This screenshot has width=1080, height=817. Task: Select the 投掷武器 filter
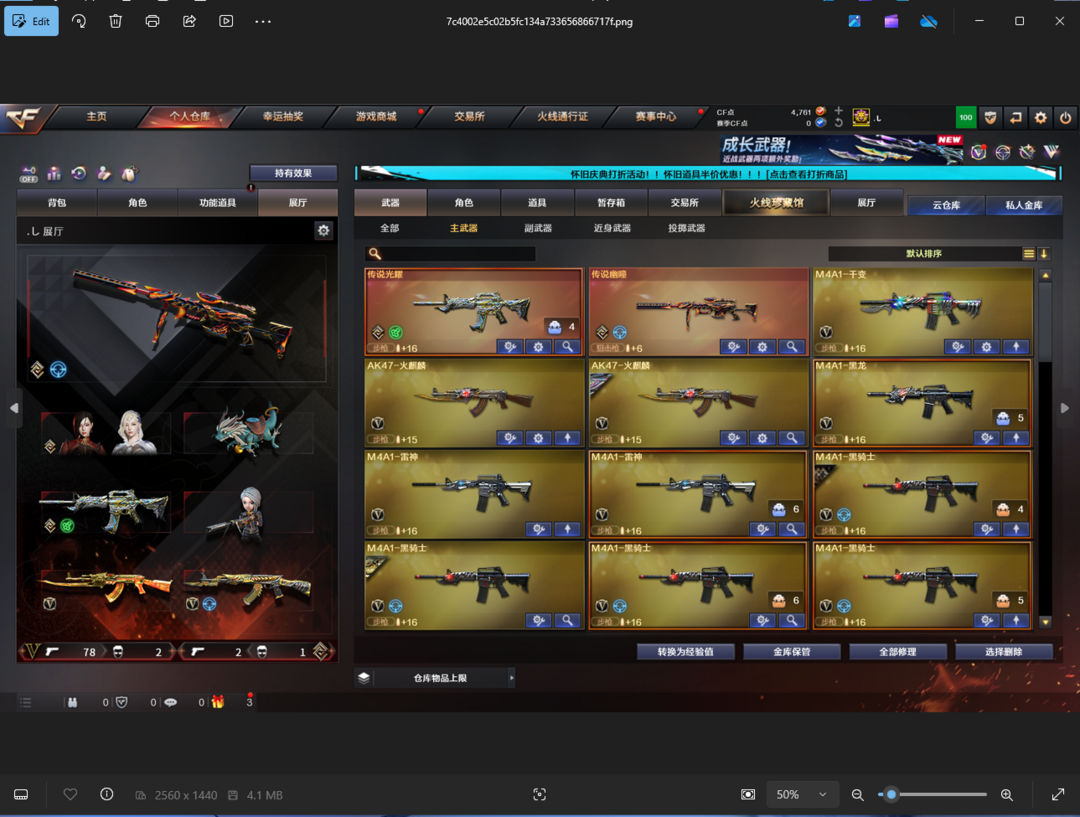687,228
